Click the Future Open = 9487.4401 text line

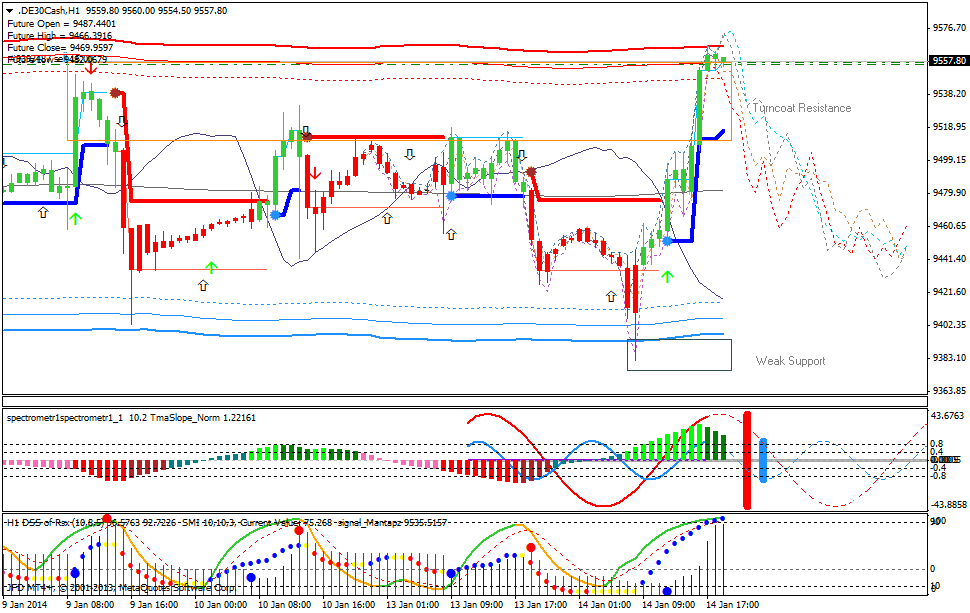62,23
